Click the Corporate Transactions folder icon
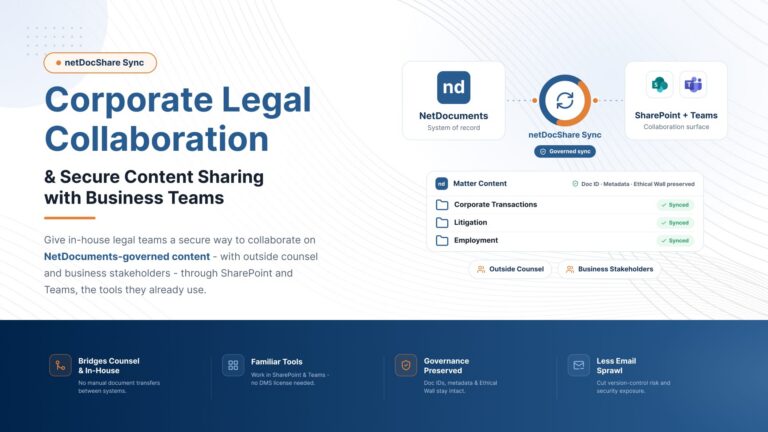 442,205
